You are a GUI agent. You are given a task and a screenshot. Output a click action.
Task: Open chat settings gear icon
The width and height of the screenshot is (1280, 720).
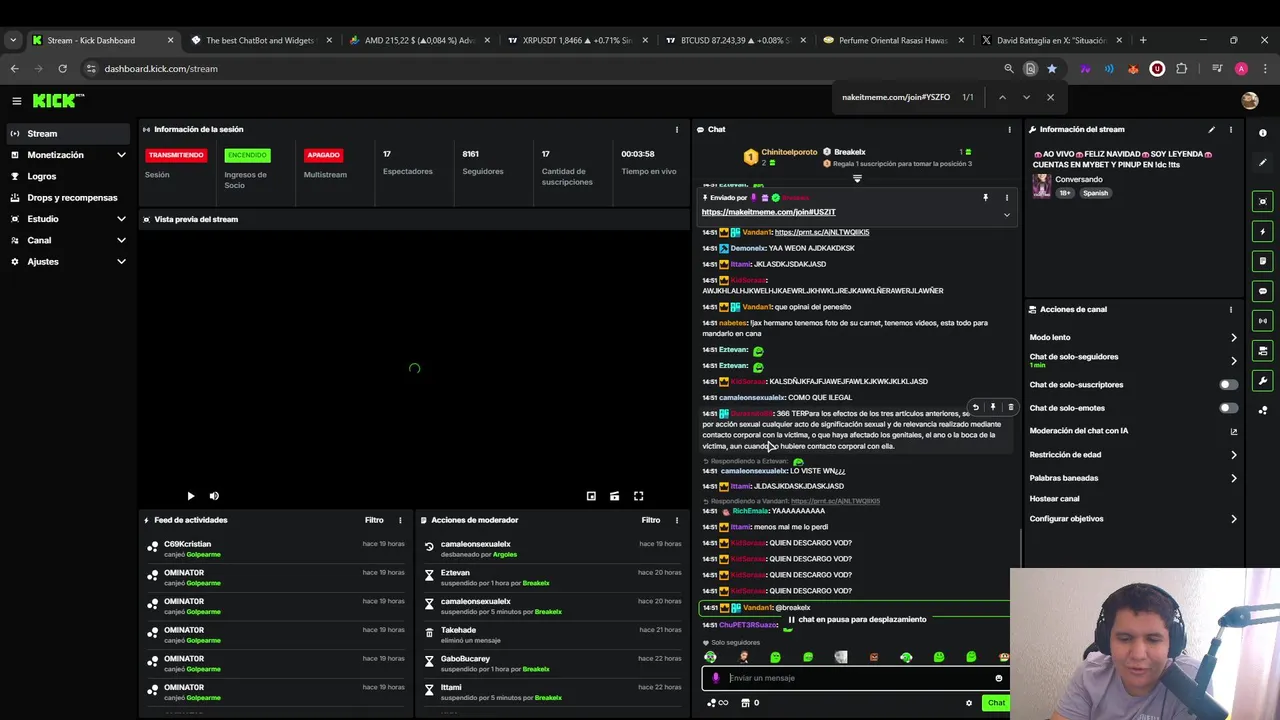click(x=969, y=703)
